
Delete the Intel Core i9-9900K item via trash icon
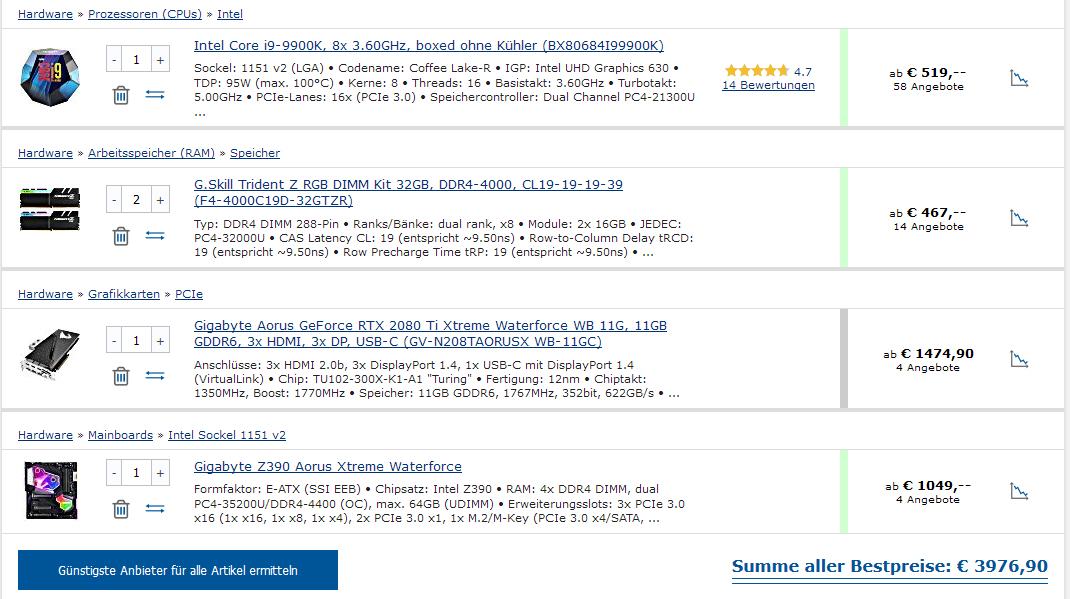pyautogui.click(x=121, y=95)
